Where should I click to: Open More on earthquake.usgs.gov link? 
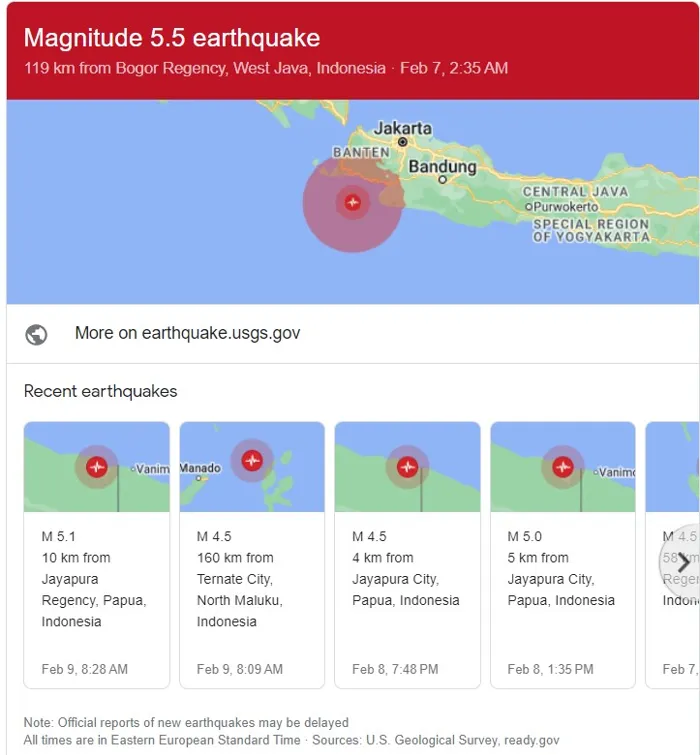187,333
